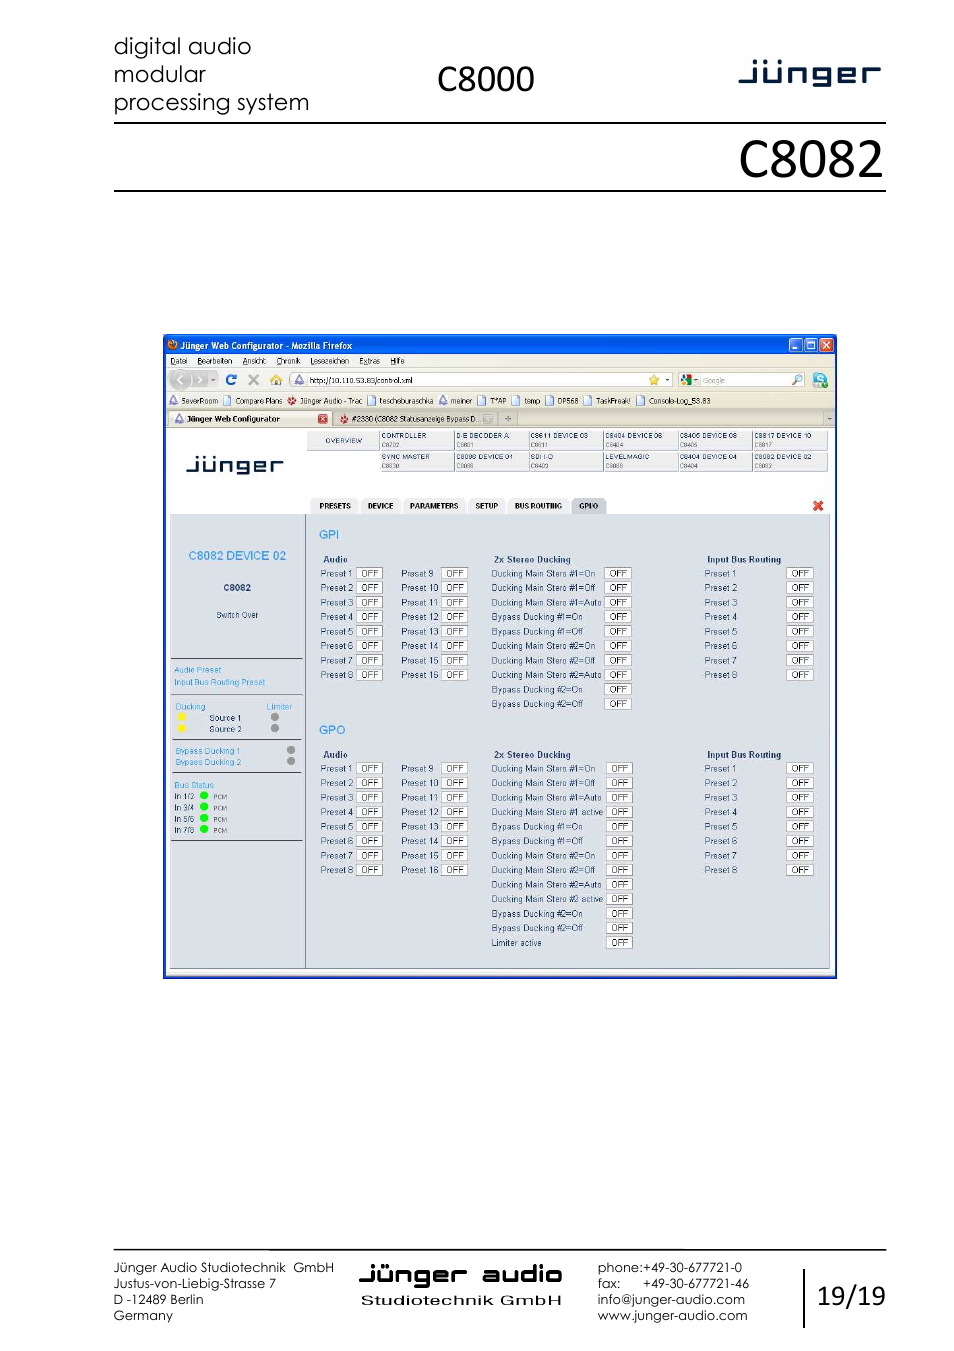This screenshot has height=1351, width=954.
Task: Click the Firefox forward arrow button
Action: click(x=201, y=380)
